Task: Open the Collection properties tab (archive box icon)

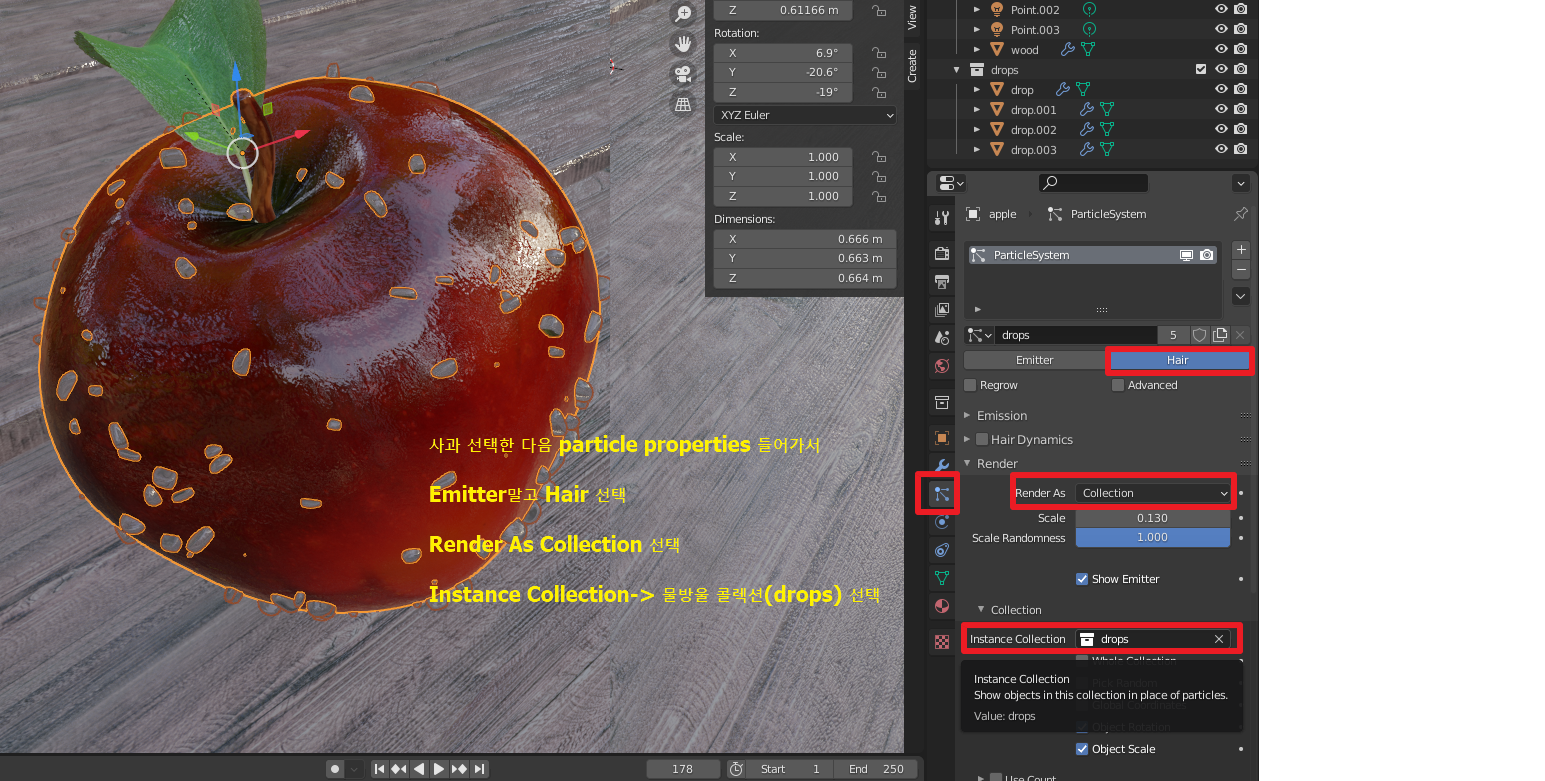Action: (x=941, y=402)
